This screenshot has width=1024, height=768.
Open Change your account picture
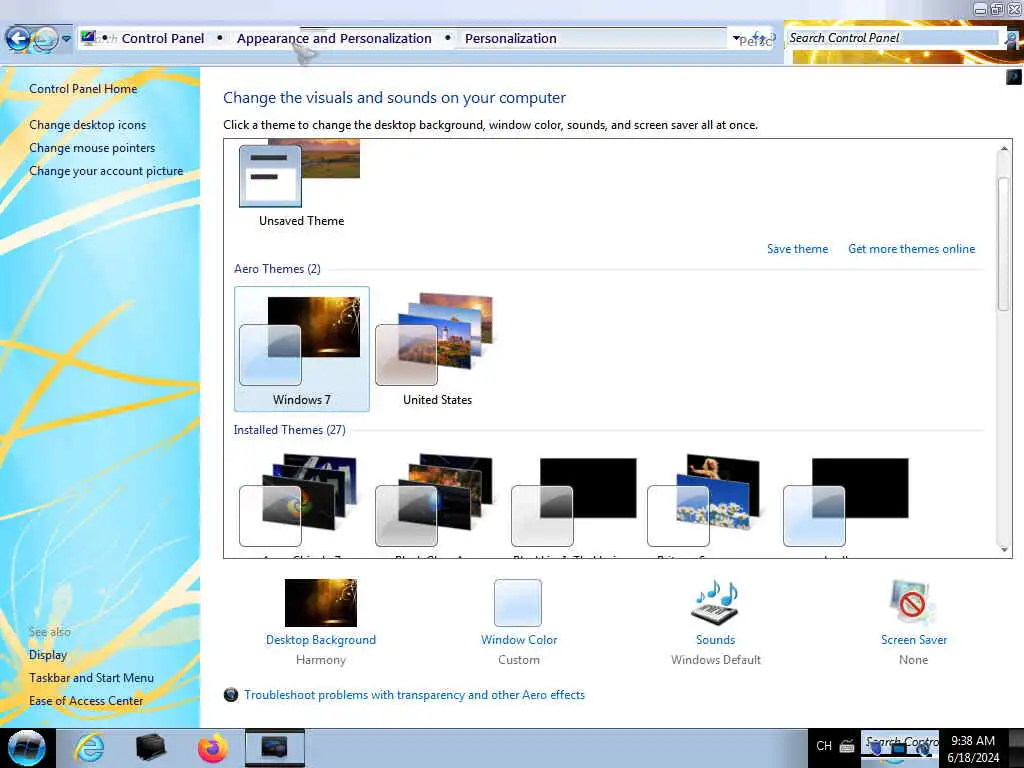[x=106, y=170]
